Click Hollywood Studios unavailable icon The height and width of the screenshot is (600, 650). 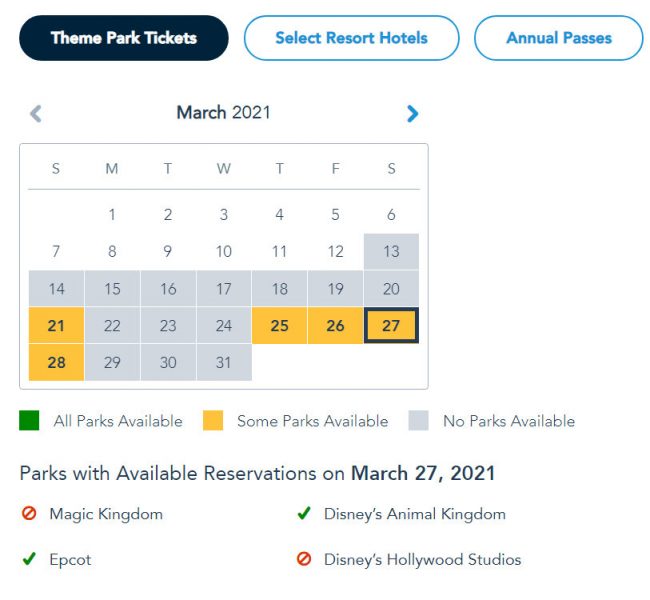(304, 559)
